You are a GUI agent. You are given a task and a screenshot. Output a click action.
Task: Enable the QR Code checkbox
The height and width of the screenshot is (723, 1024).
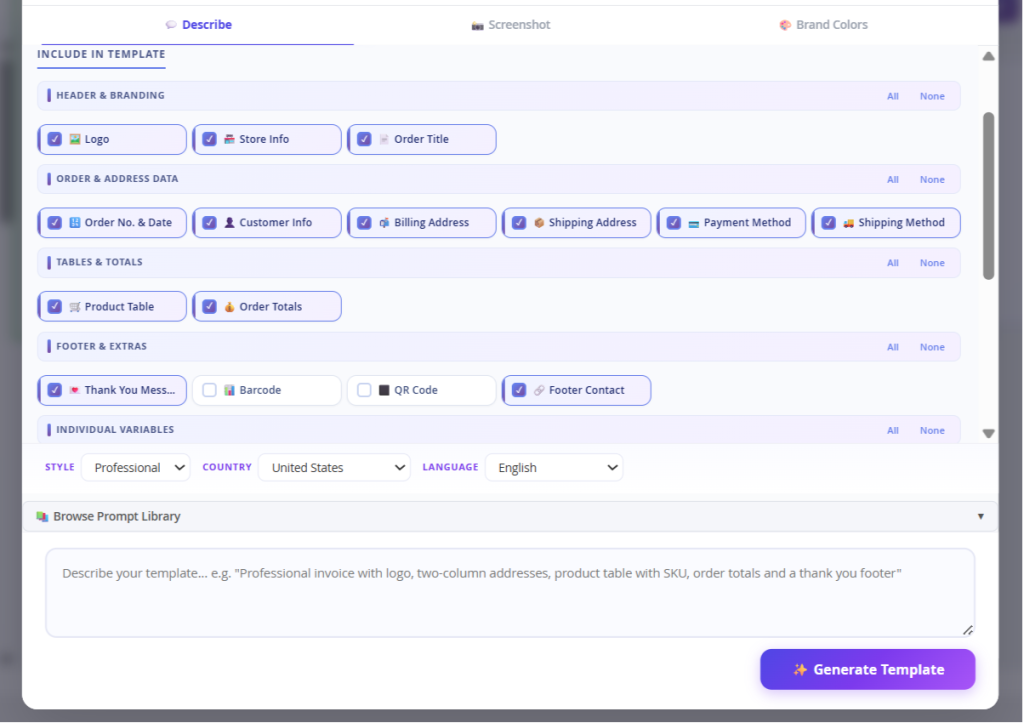pos(364,390)
